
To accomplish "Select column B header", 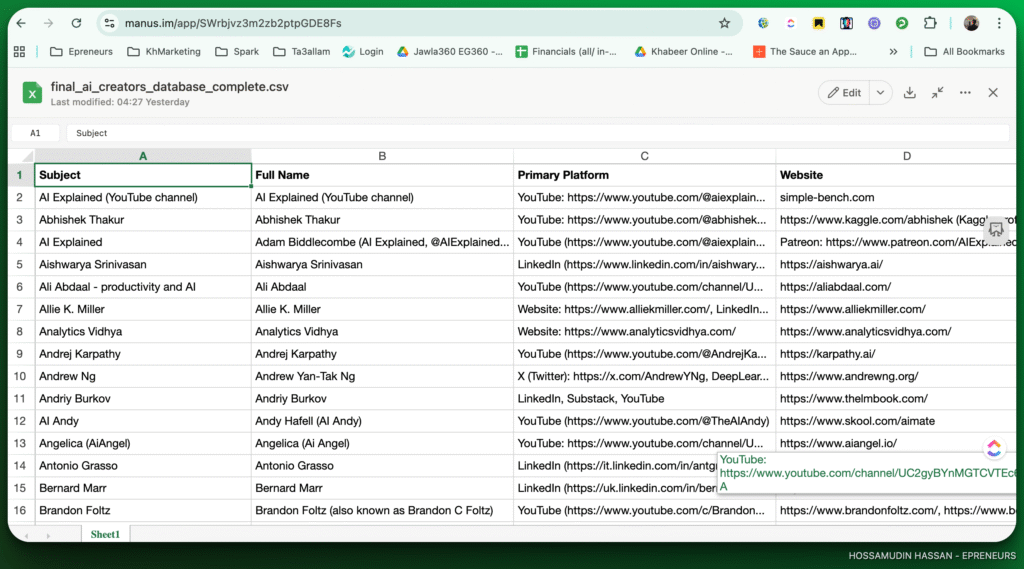I will pos(382,156).
